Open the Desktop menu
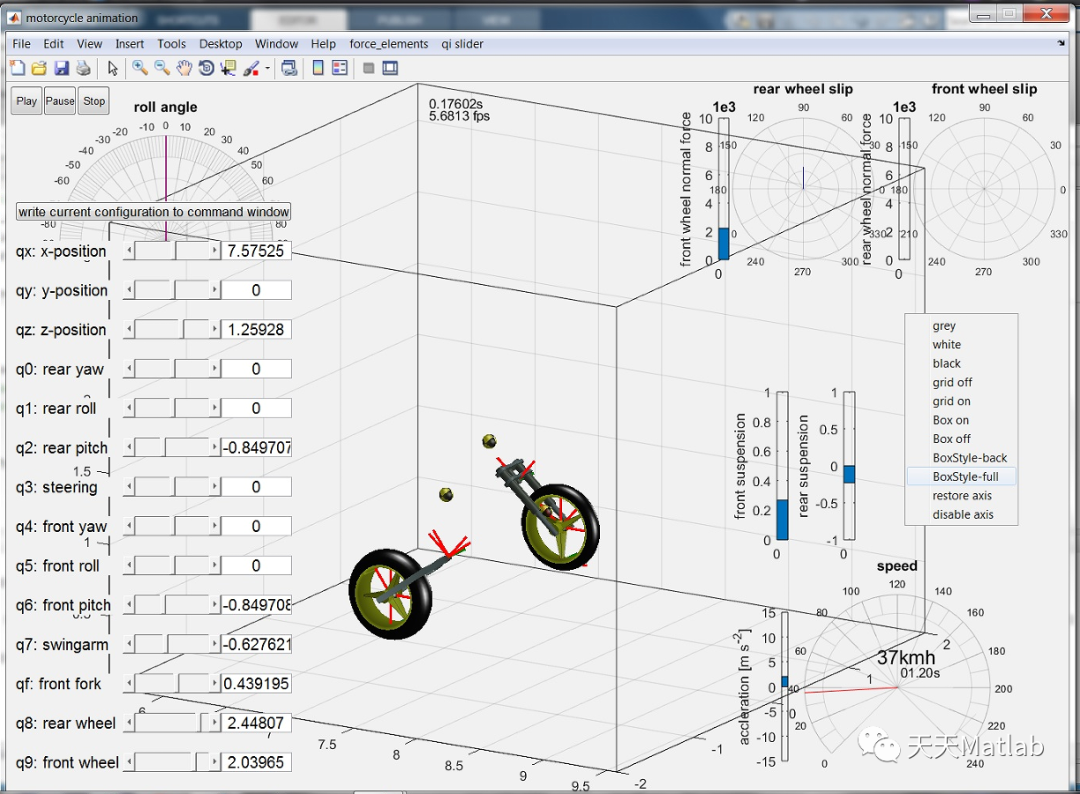 (x=220, y=44)
